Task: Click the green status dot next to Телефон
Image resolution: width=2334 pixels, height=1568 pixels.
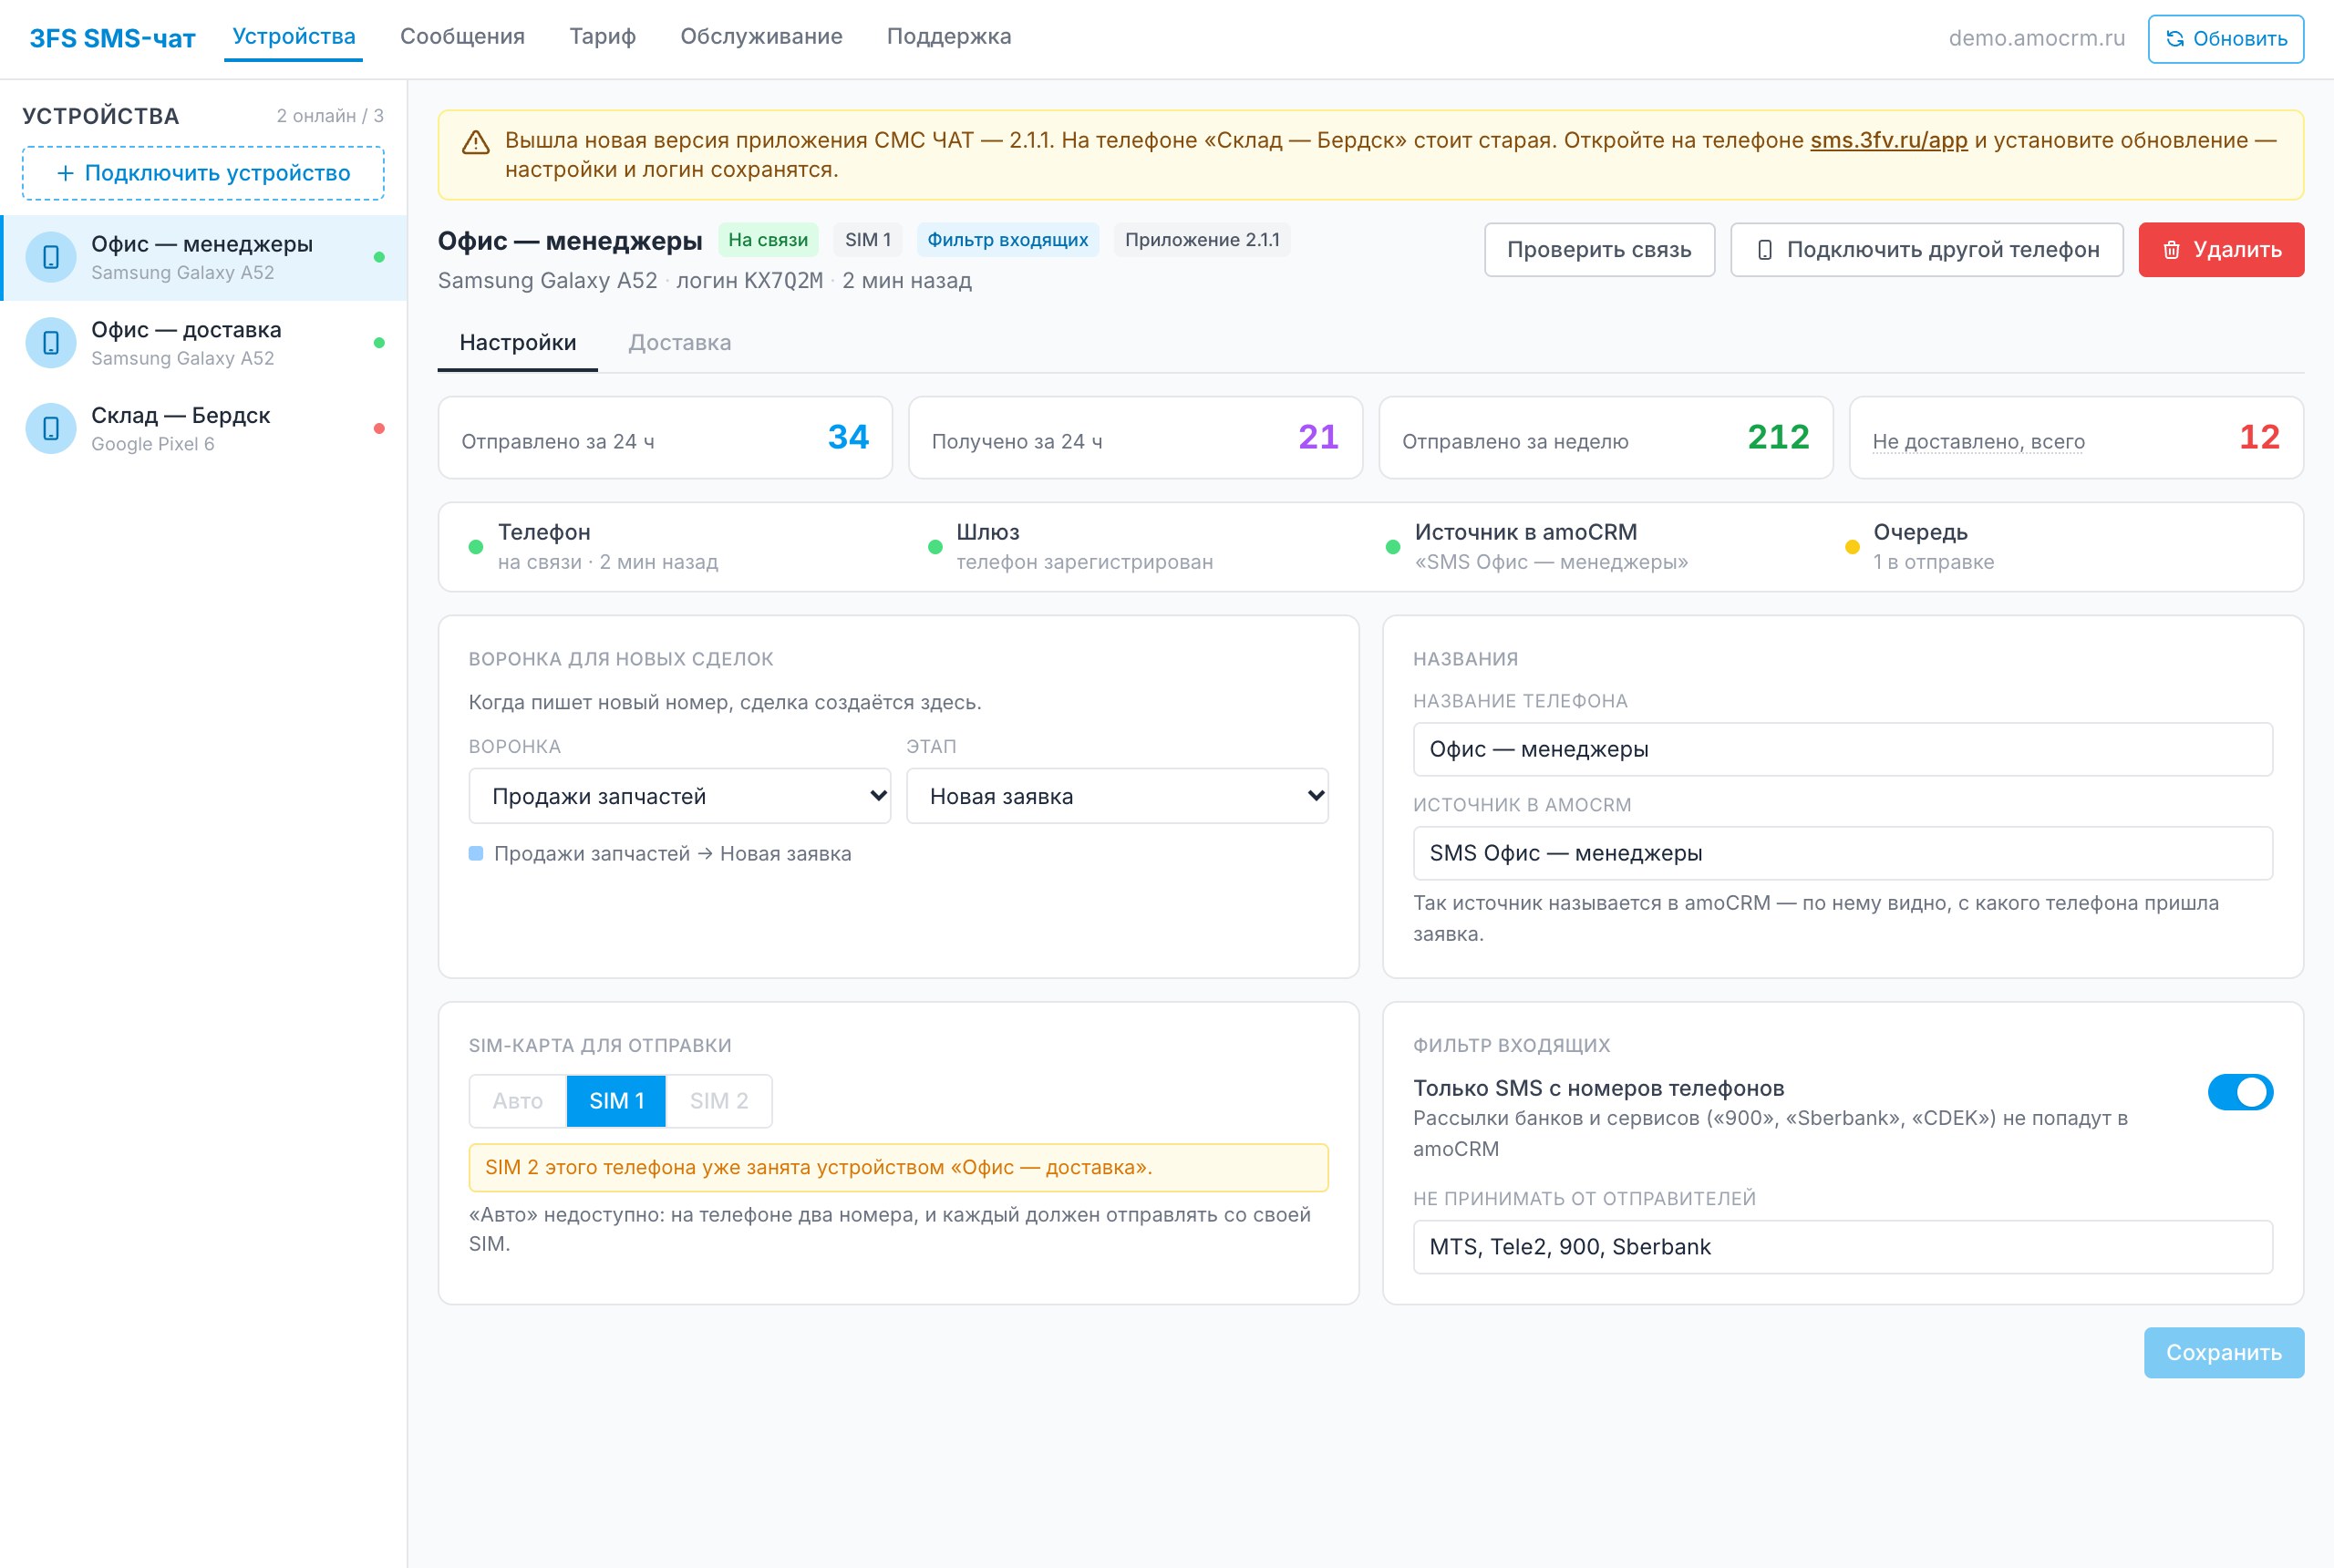Action: click(x=476, y=547)
